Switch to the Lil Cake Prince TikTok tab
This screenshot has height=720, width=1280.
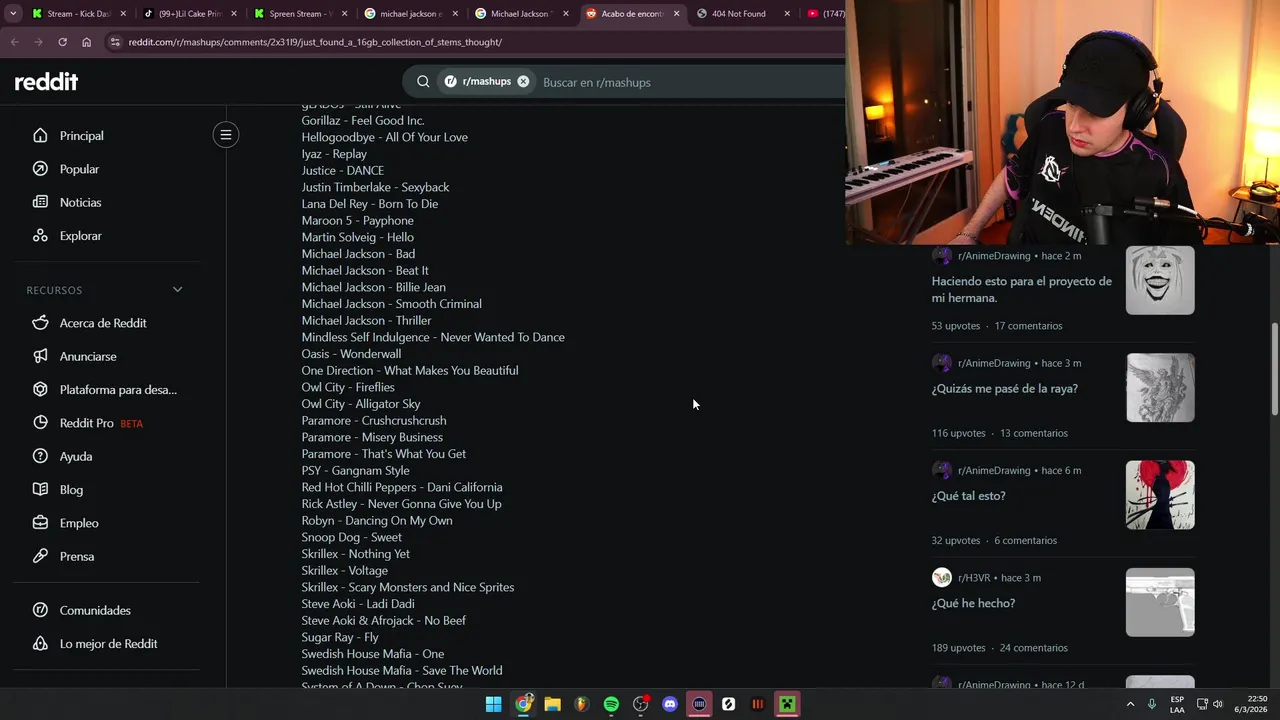(x=190, y=14)
